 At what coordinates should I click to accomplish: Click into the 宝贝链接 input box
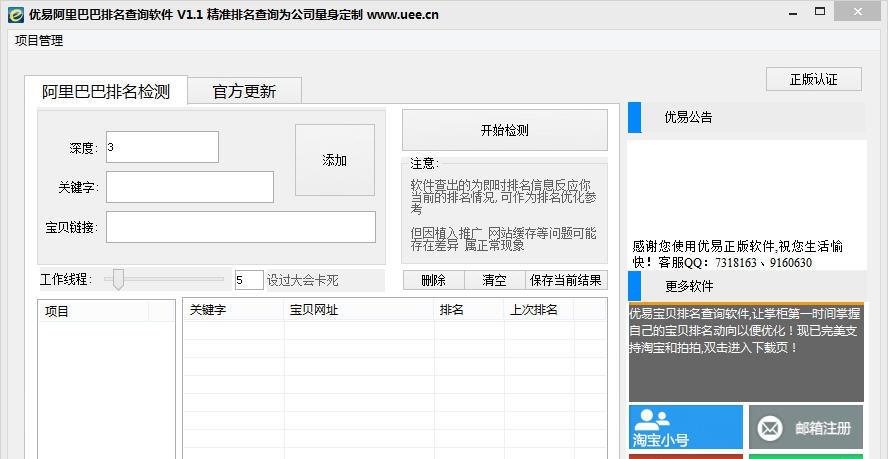coord(240,227)
